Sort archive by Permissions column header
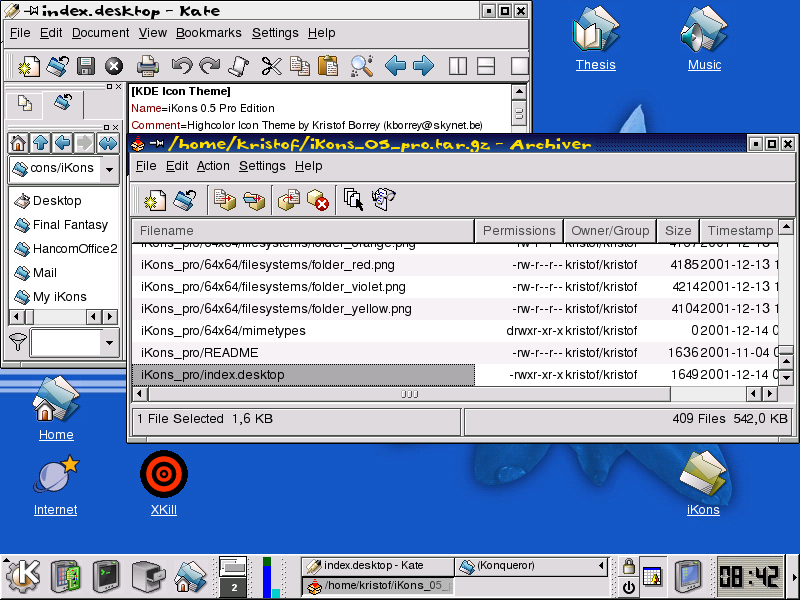Image resolution: width=800 pixels, height=600 pixels. 519,231
